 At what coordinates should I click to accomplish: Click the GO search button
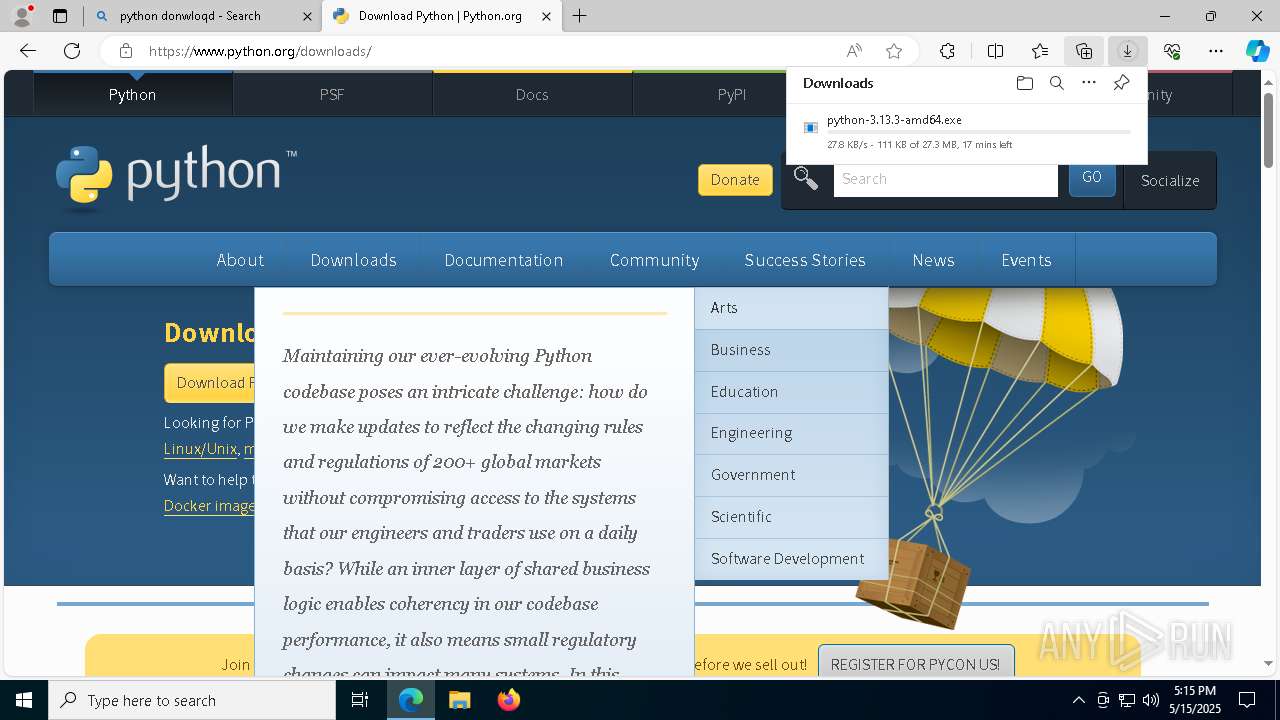click(1092, 177)
